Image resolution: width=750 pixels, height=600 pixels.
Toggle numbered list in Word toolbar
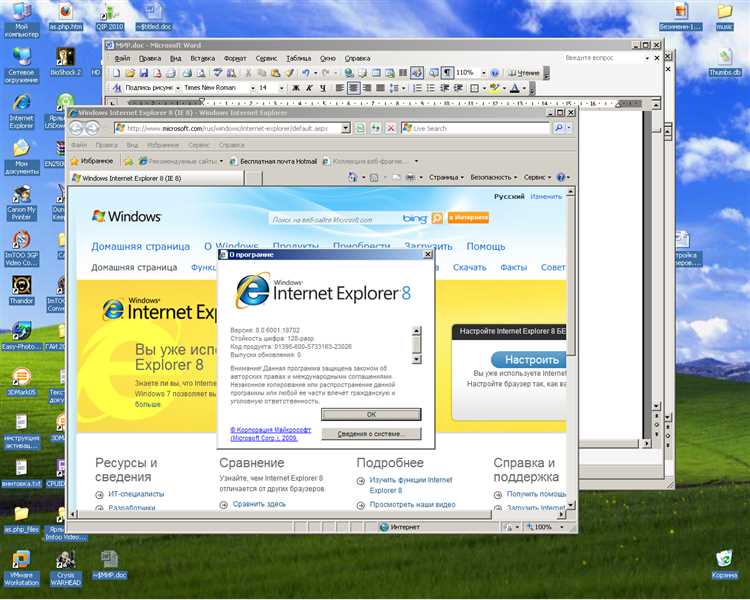point(417,88)
